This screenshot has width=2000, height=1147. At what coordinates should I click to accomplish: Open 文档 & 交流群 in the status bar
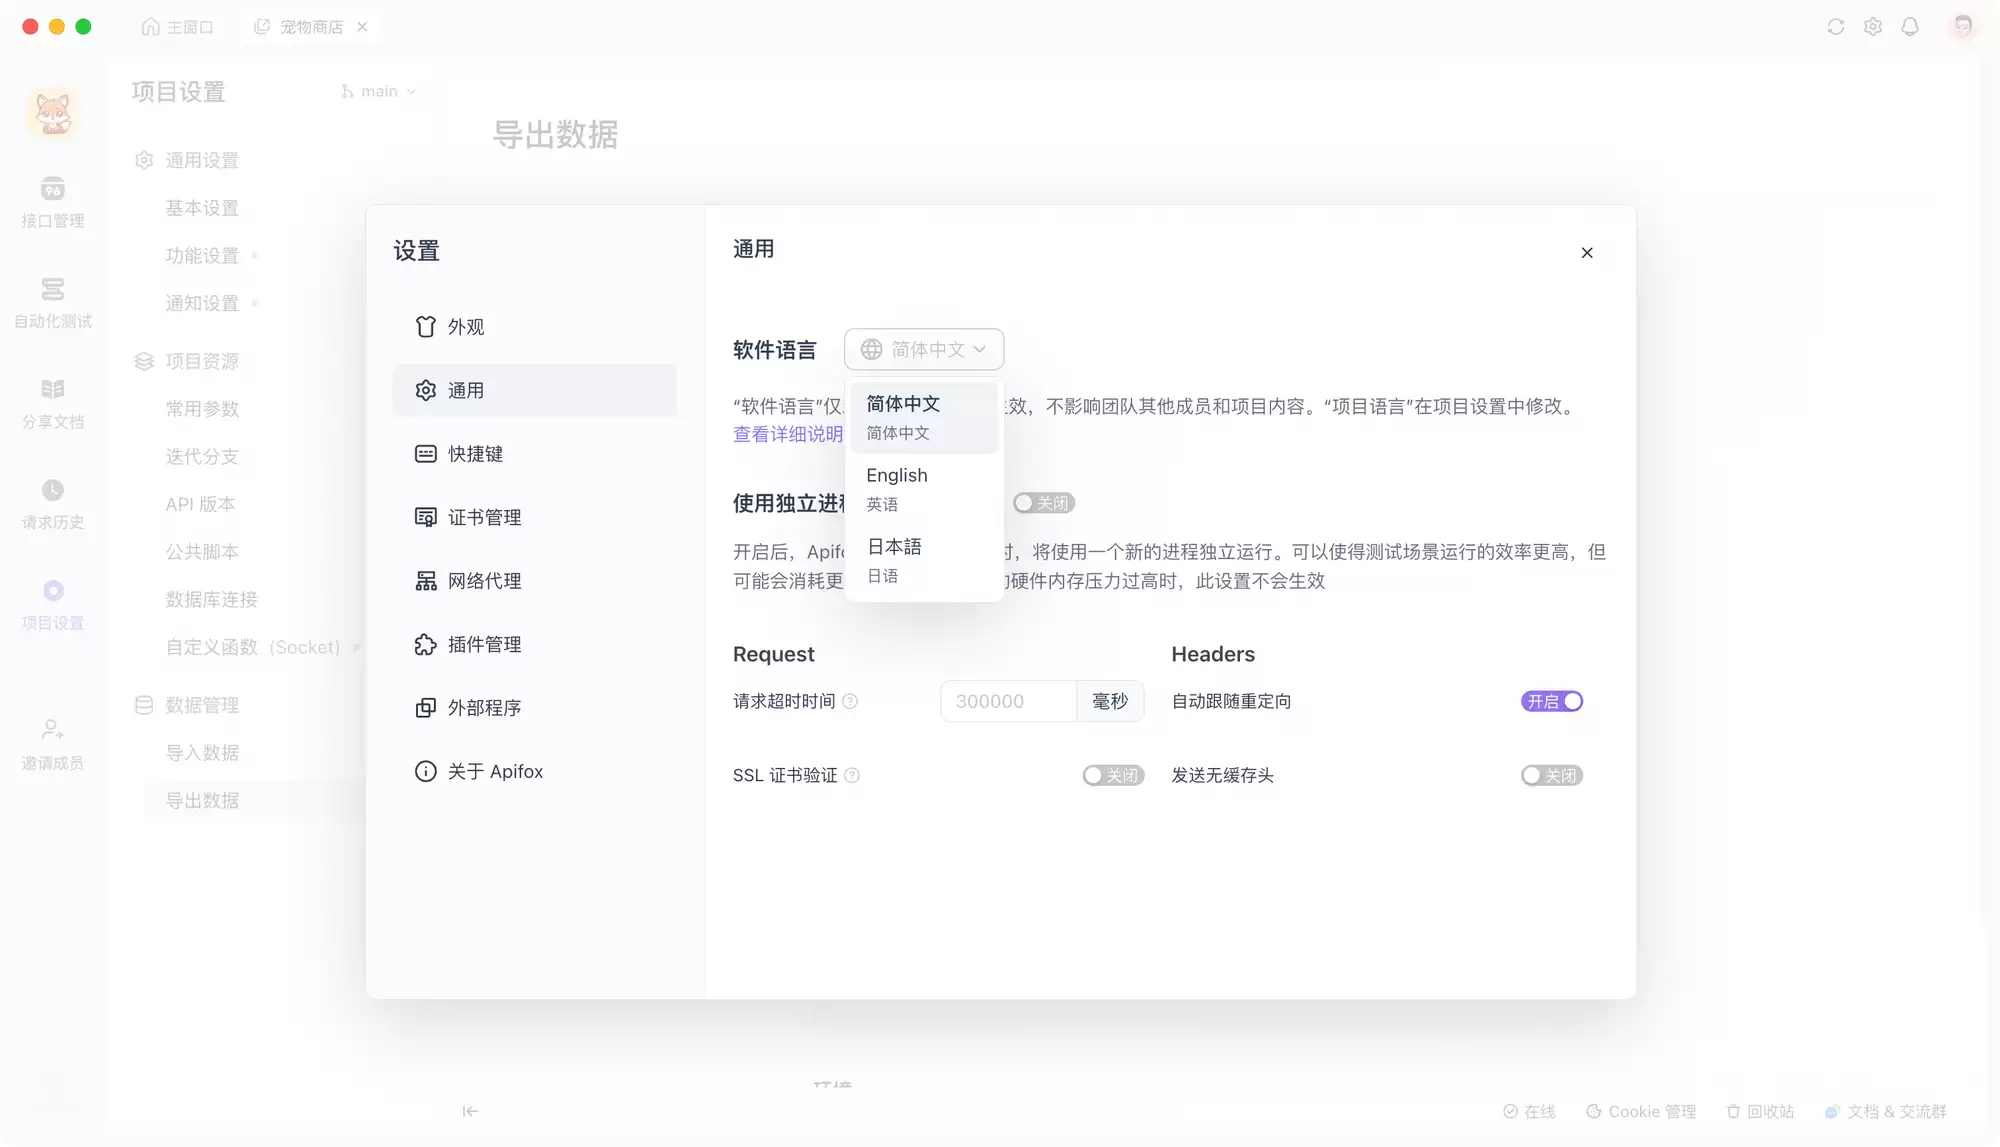point(1886,1112)
